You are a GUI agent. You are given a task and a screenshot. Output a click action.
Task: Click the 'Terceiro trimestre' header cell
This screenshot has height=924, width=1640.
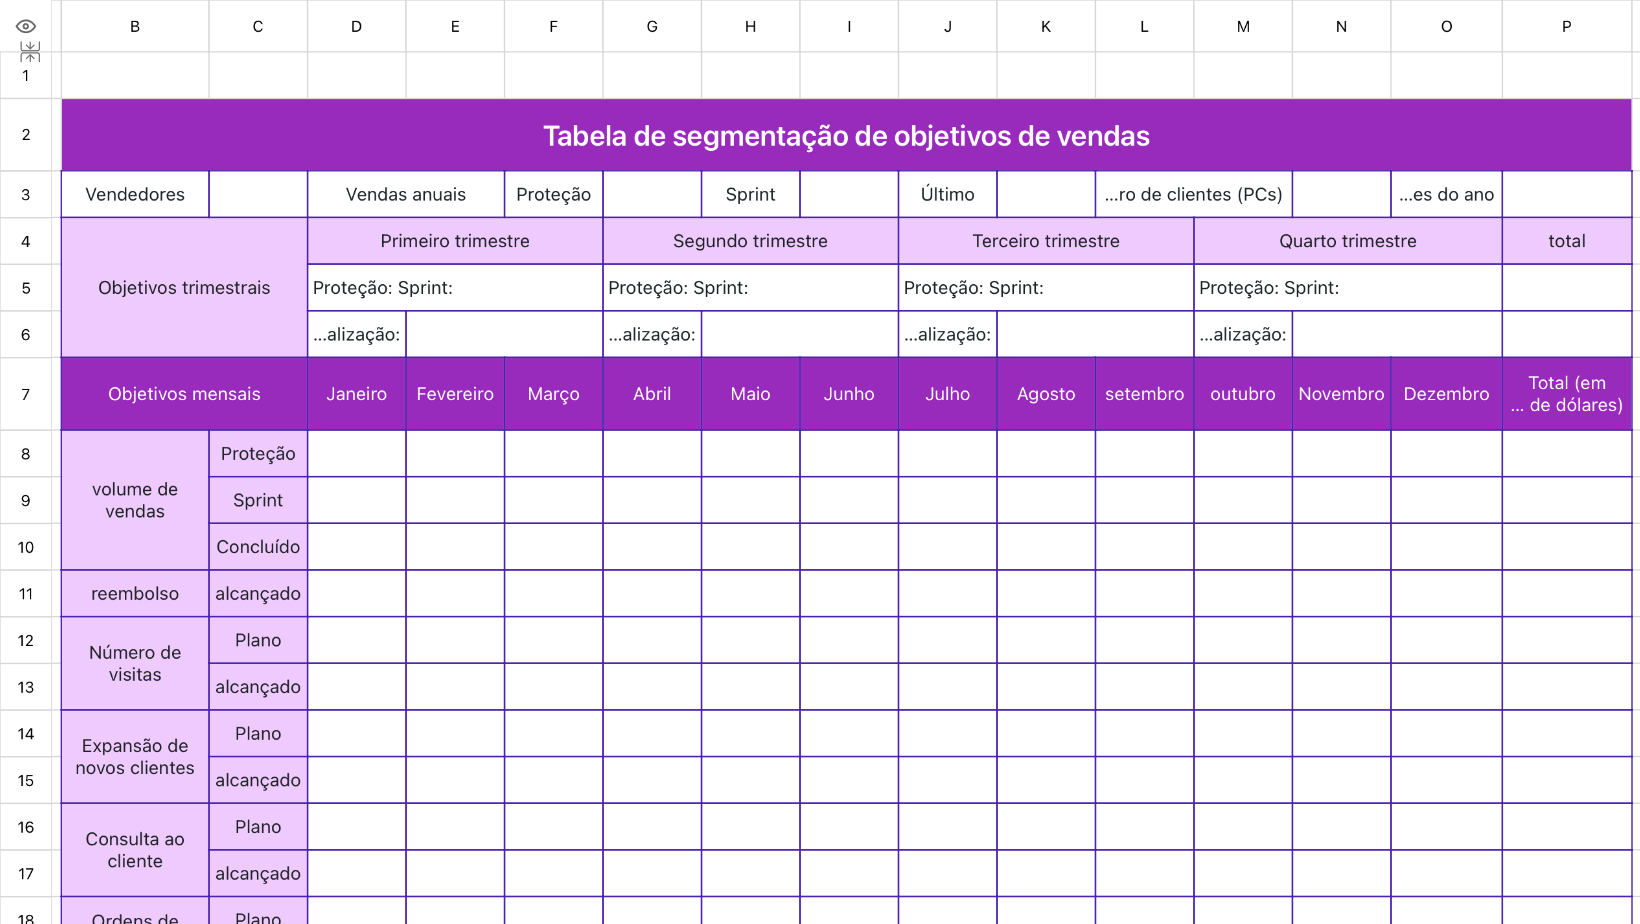coord(1046,241)
